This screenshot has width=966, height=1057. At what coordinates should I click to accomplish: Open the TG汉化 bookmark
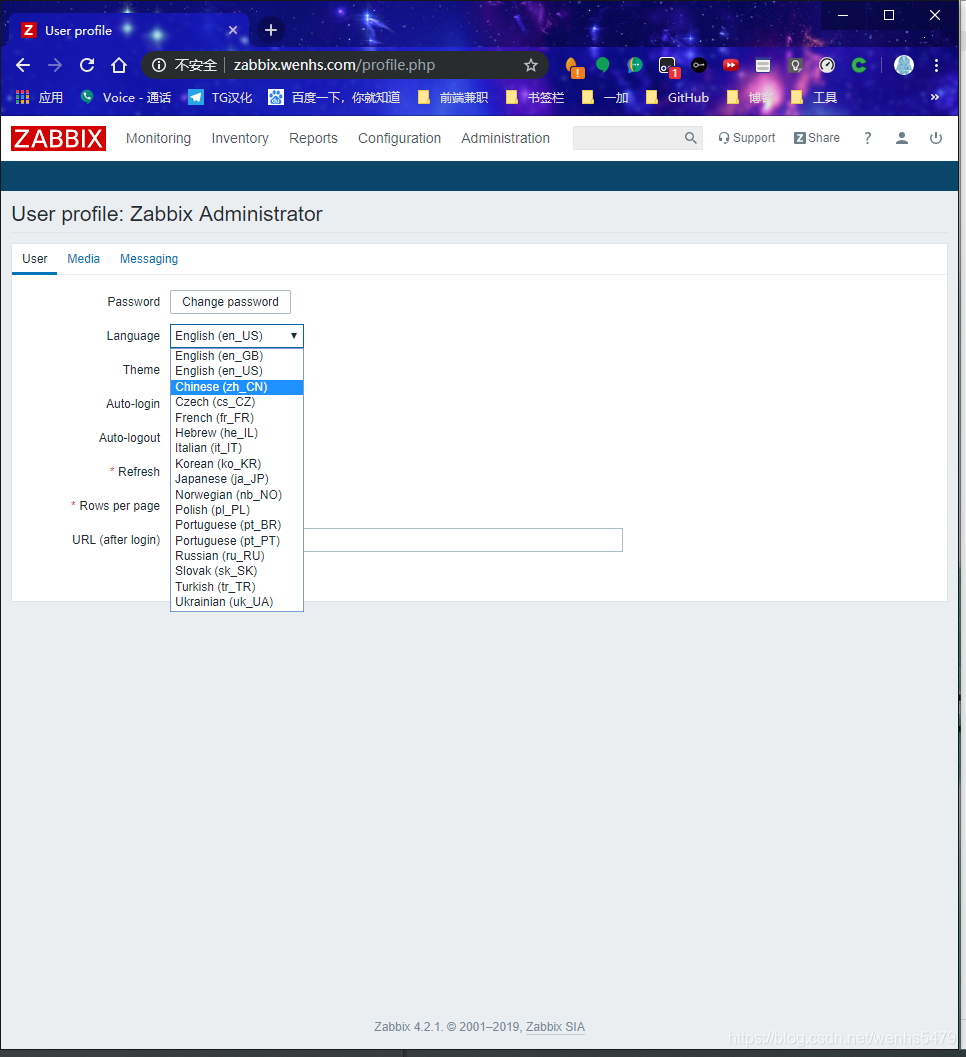[220, 98]
